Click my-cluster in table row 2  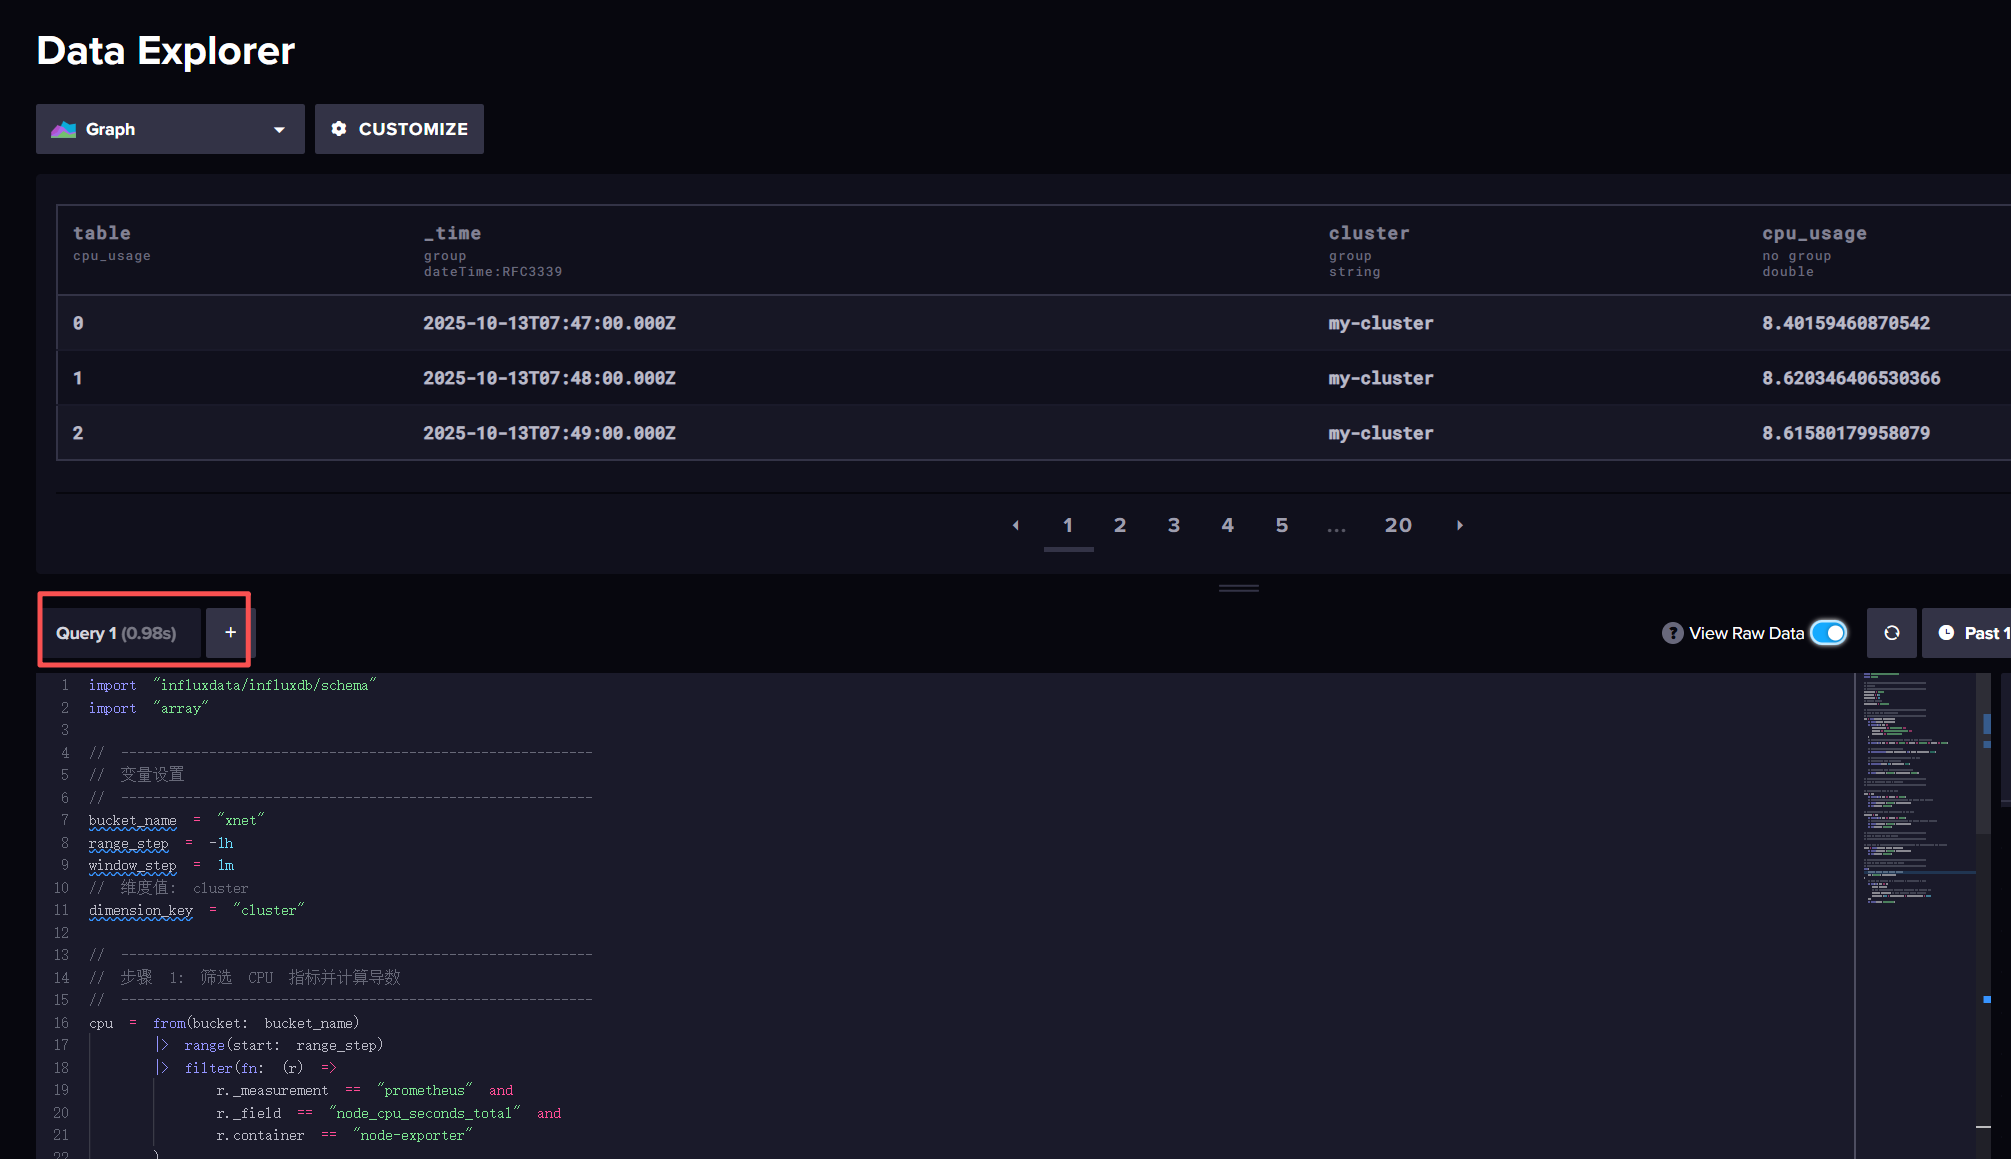coord(1381,433)
